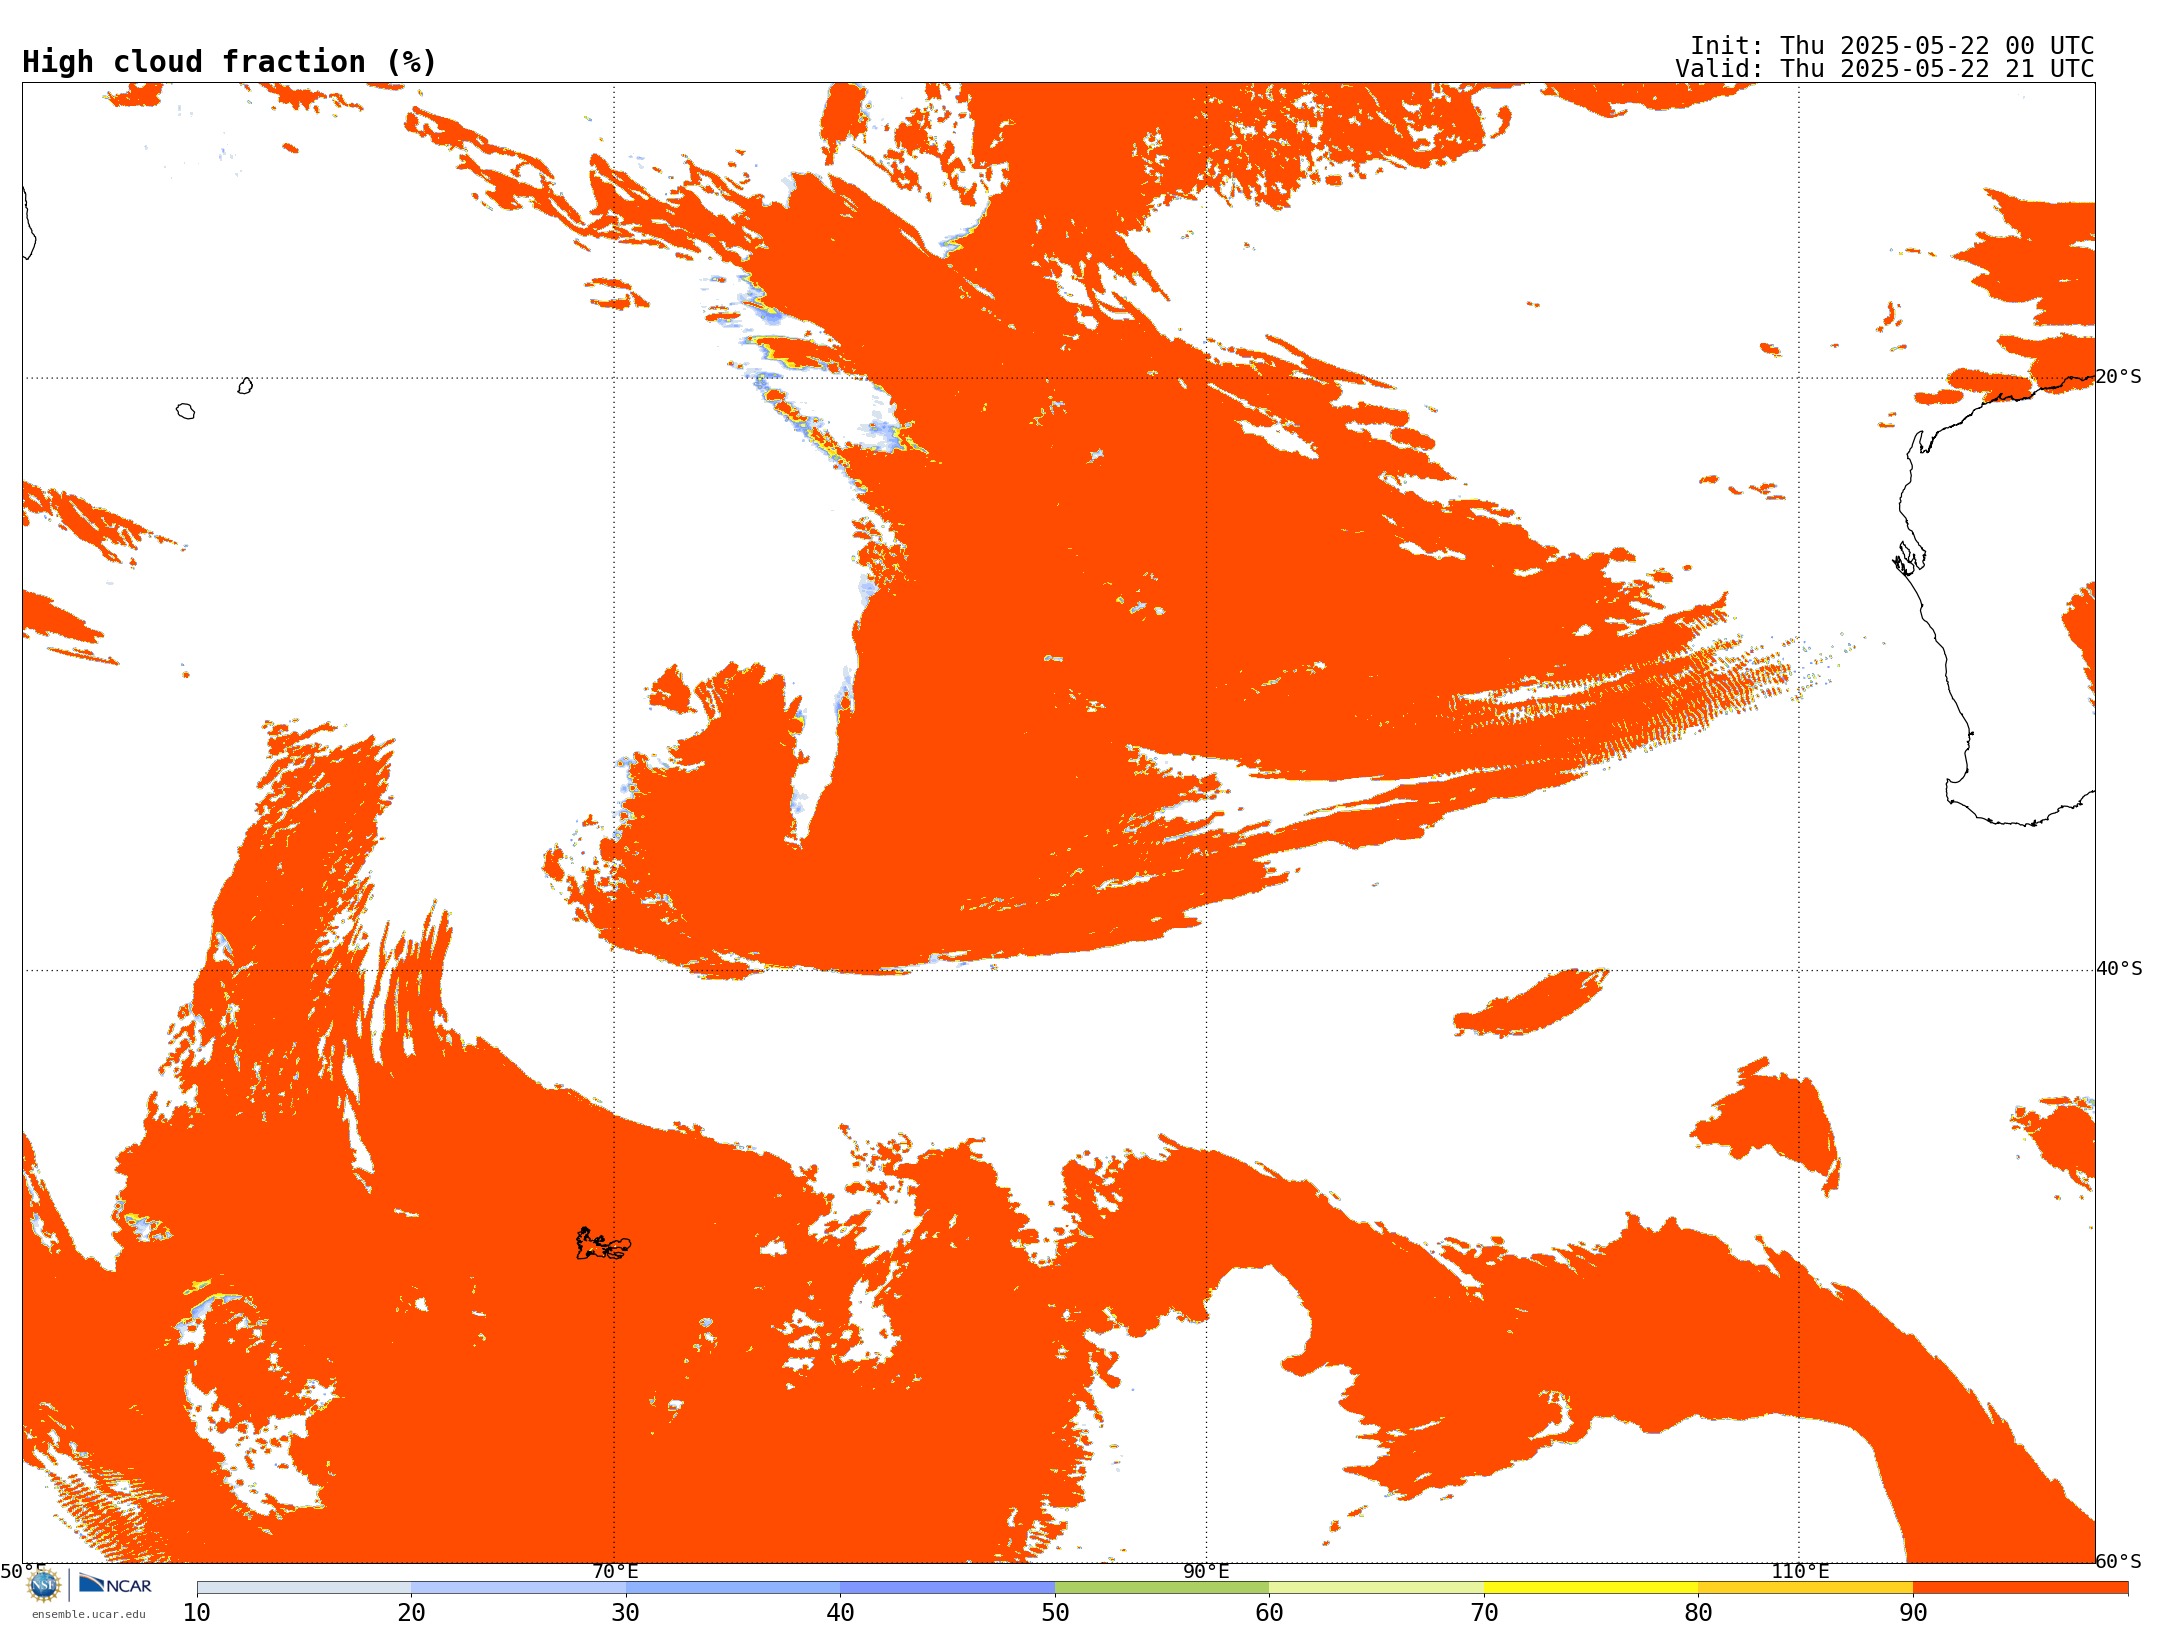
Task: Click the Shark Bay area on Australian coast
Action: tap(1909, 558)
